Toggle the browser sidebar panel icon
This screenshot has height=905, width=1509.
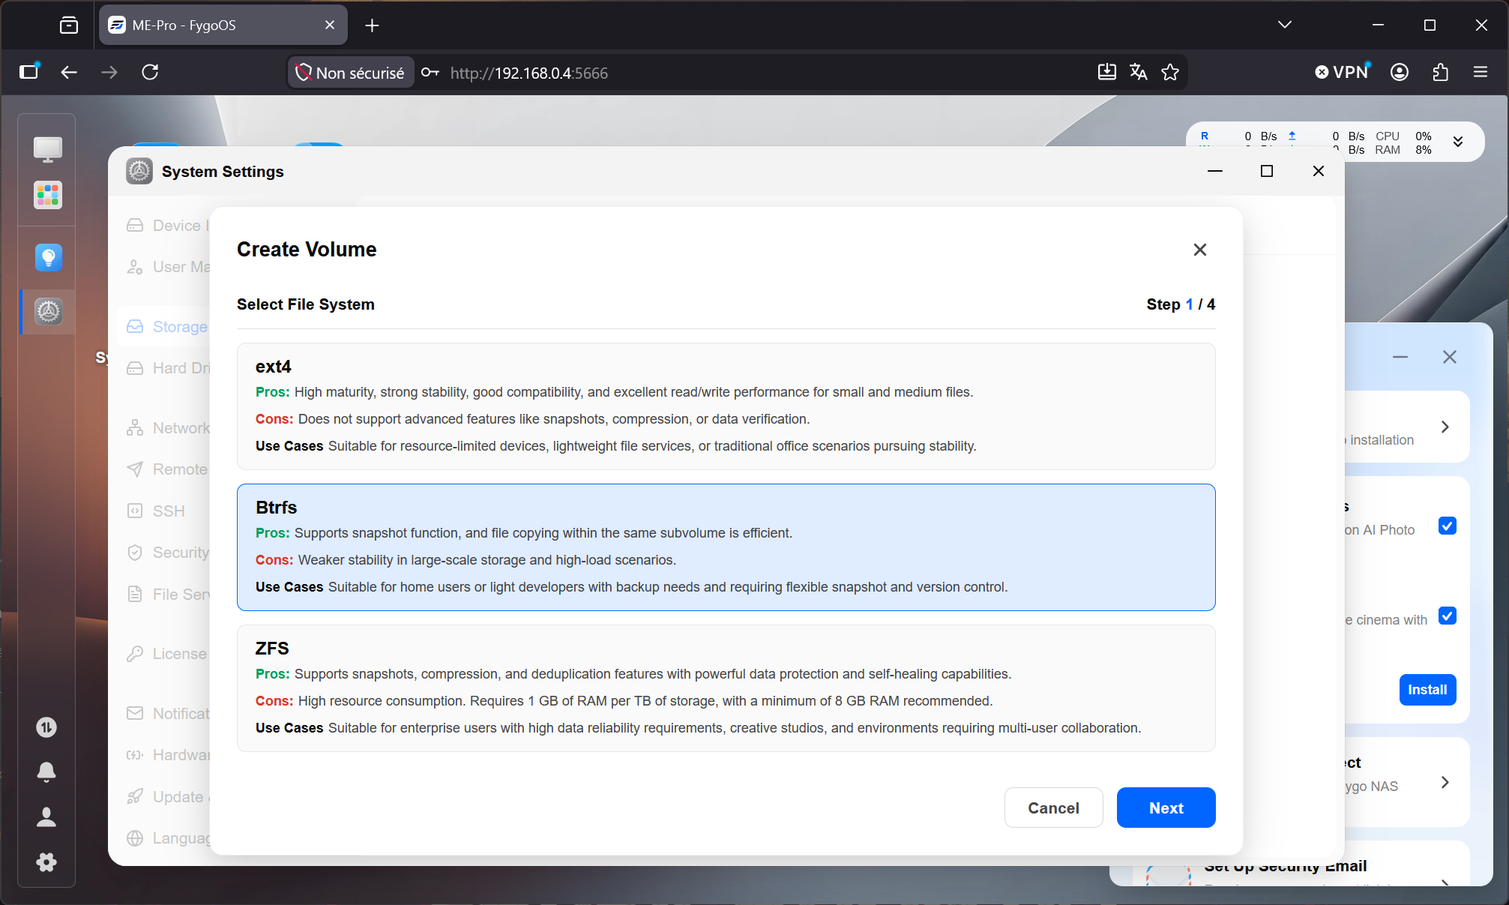29,72
